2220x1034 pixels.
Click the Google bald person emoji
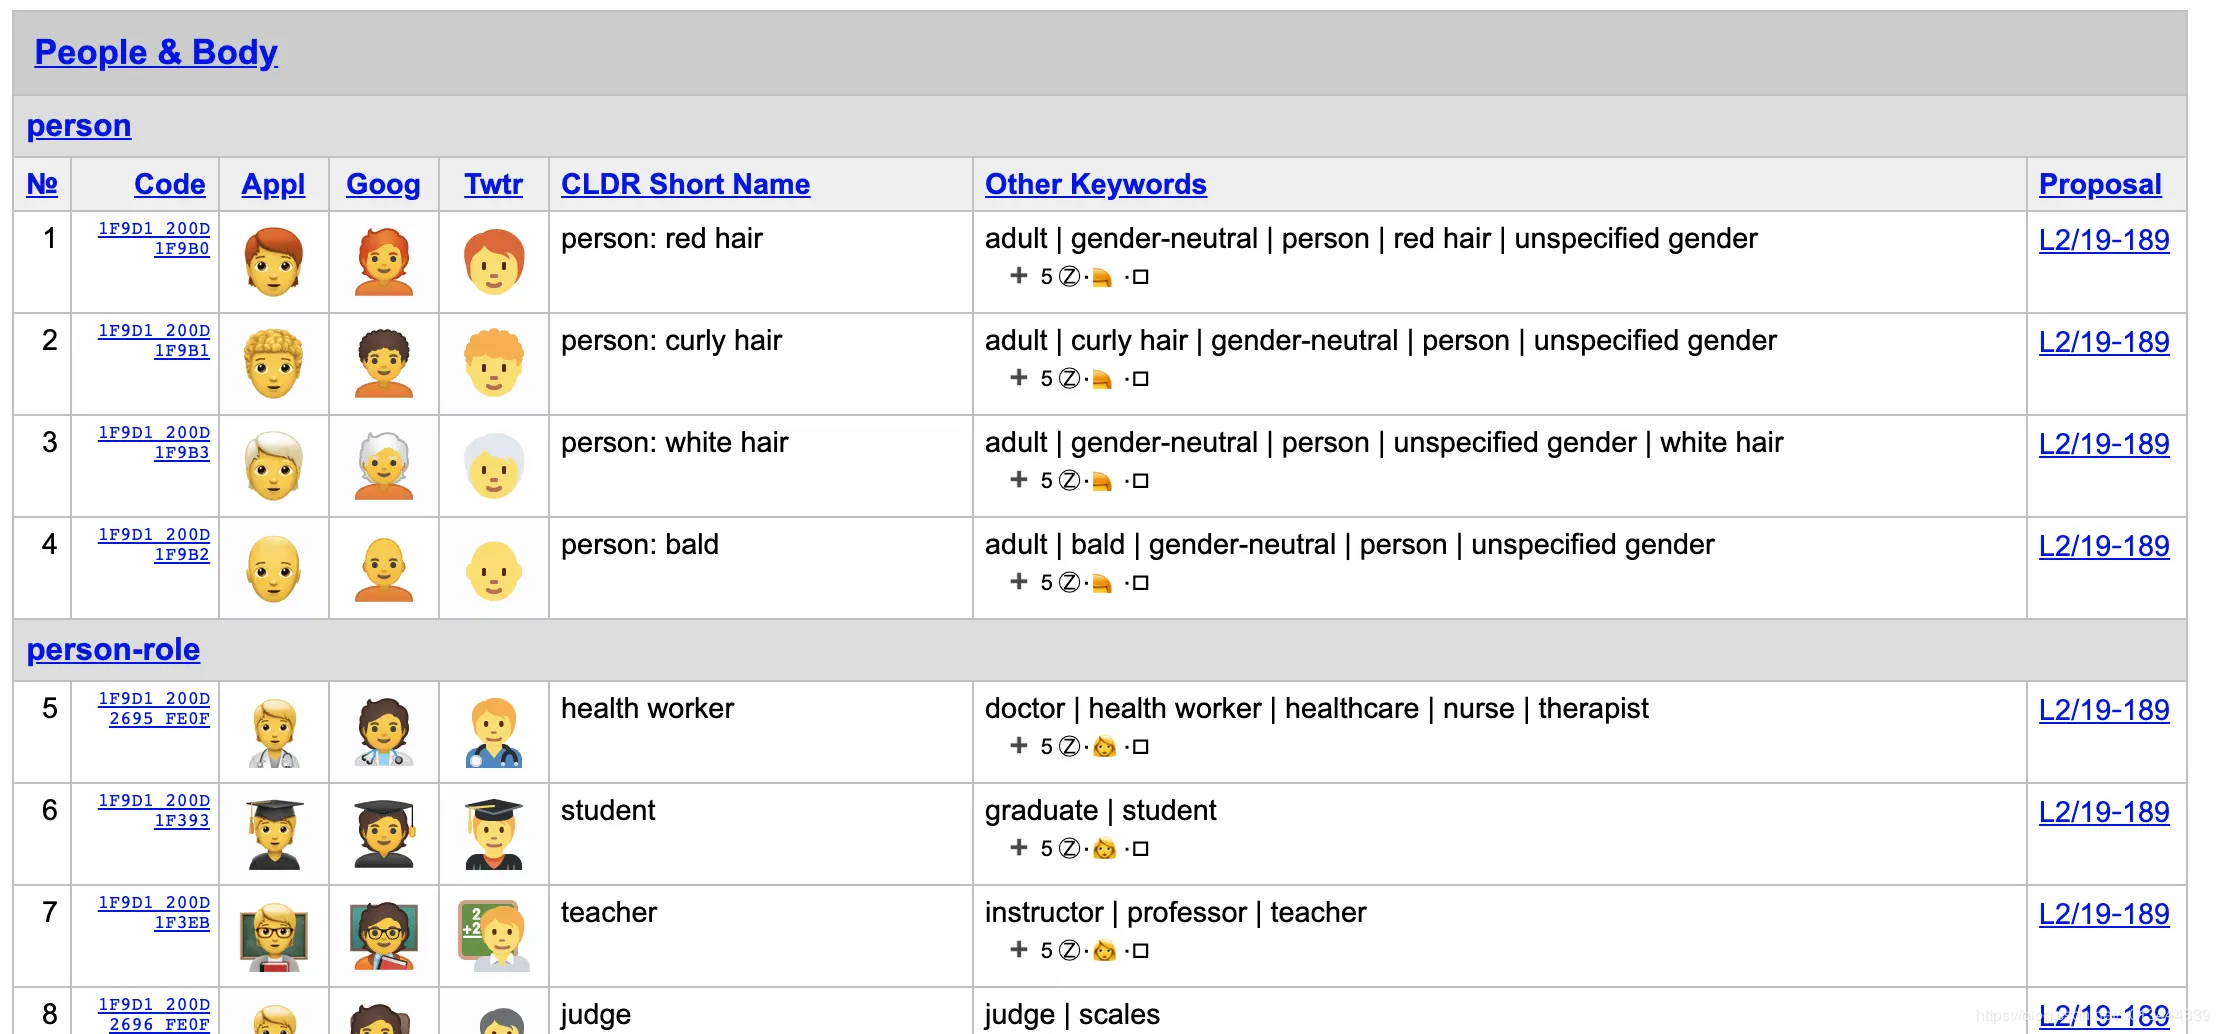(x=384, y=568)
